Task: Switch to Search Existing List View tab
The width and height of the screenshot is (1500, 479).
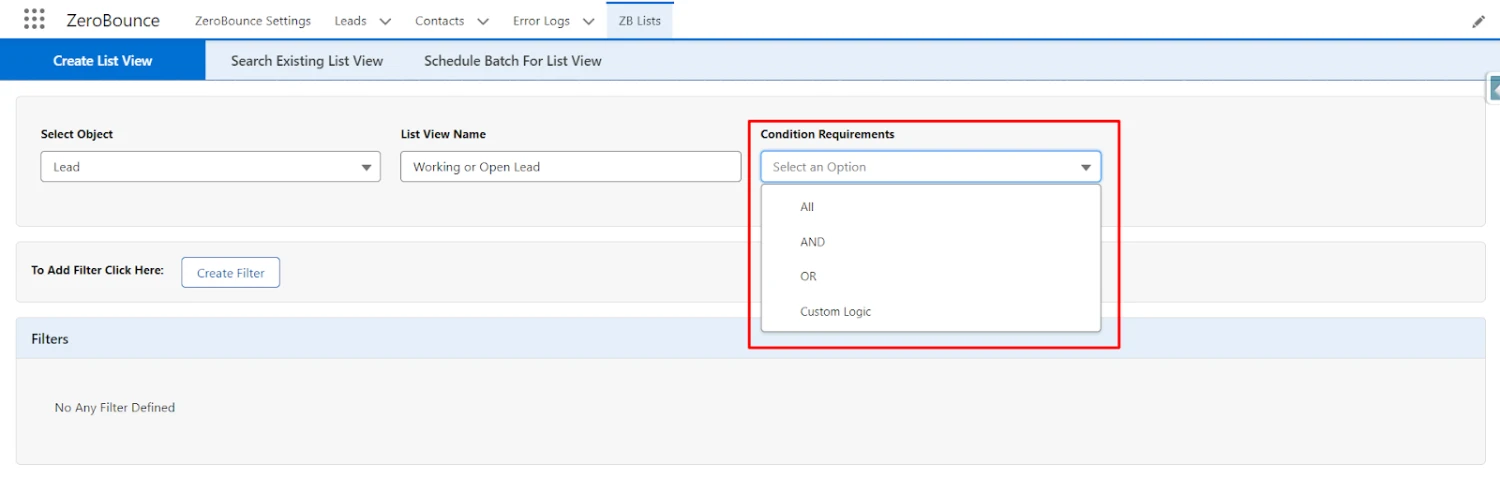Action: (307, 61)
